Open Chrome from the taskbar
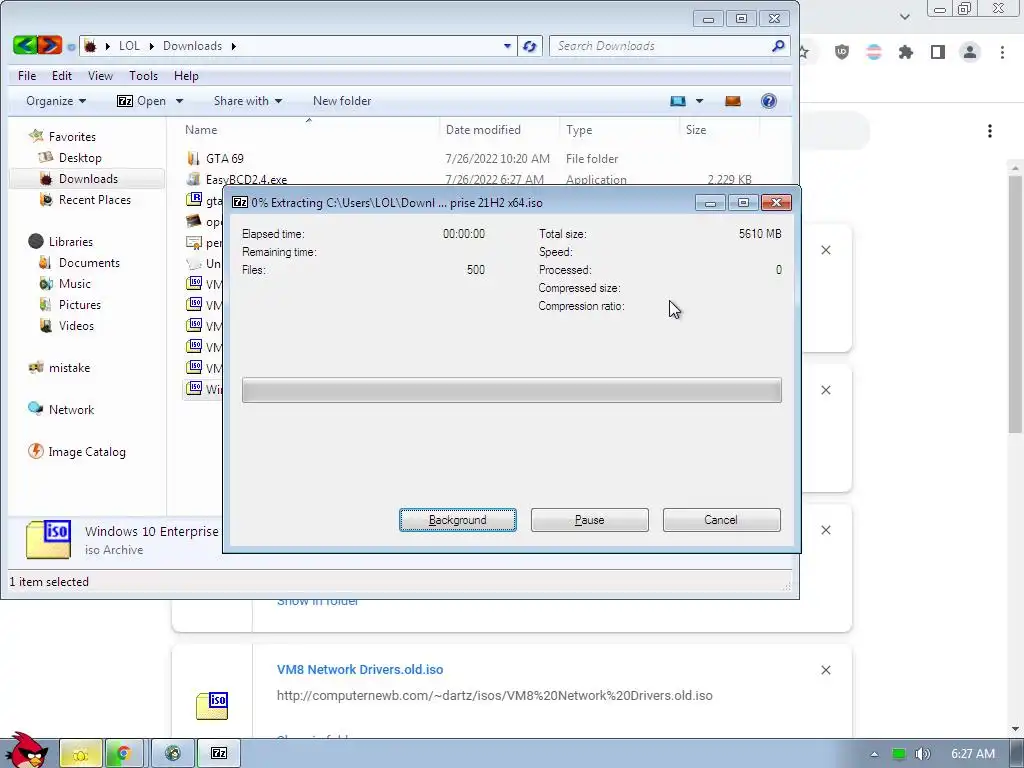This screenshot has height=768, width=1024. coord(123,754)
